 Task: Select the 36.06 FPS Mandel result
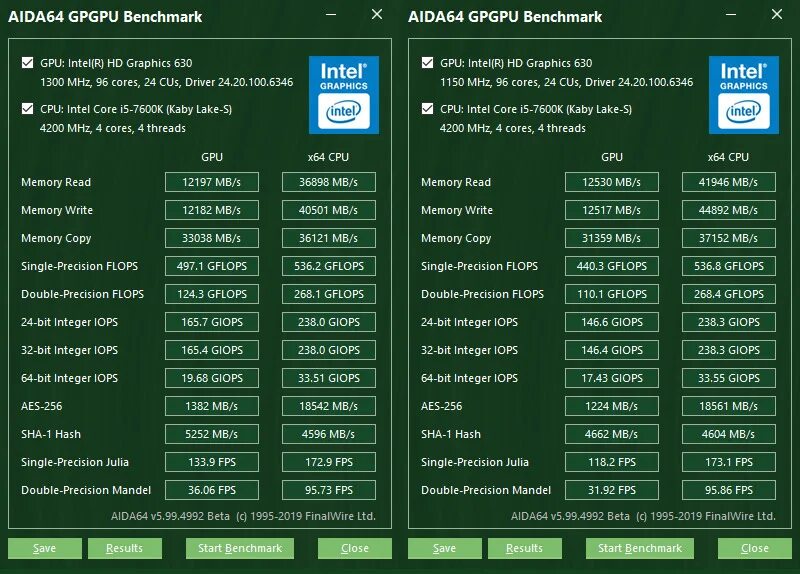[x=212, y=490]
